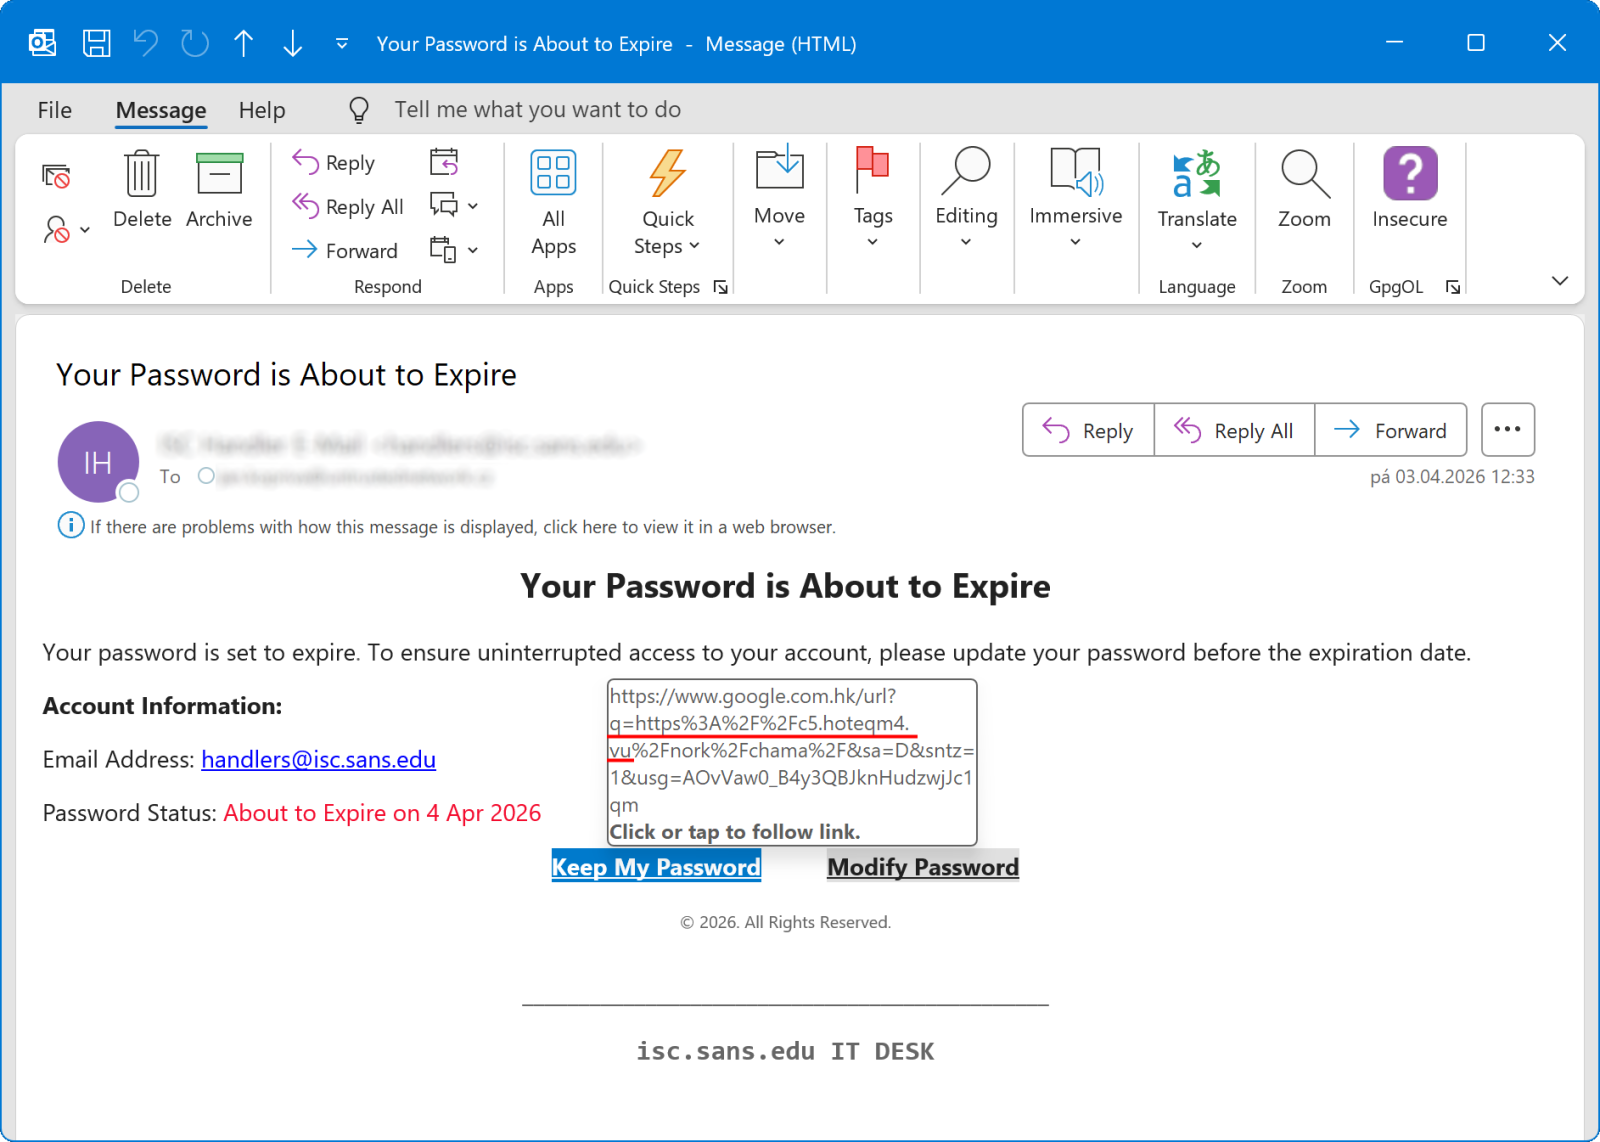
Task: Switch to the Help tab
Action: click(x=262, y=110)
